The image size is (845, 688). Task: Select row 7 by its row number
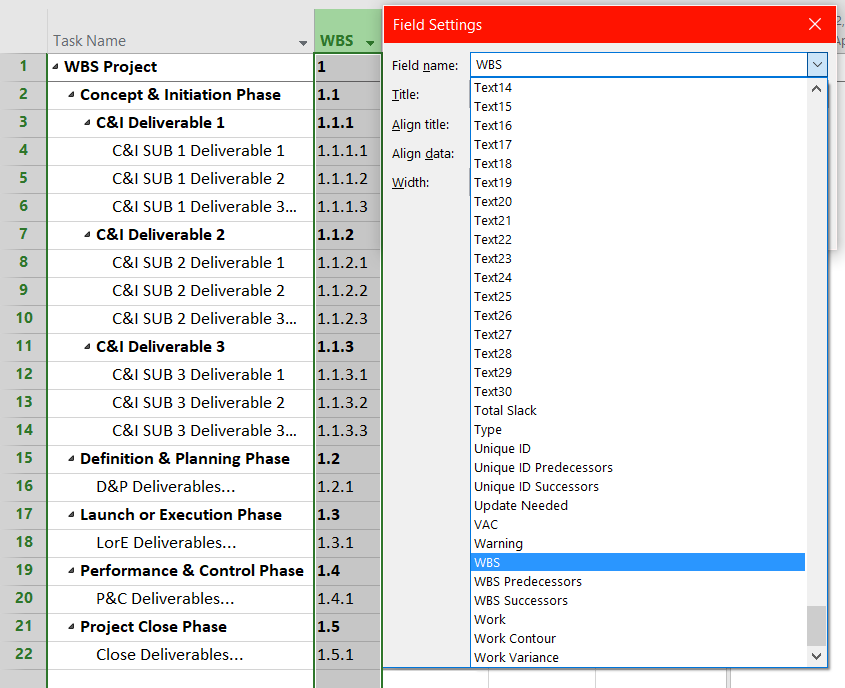(23, 235)
